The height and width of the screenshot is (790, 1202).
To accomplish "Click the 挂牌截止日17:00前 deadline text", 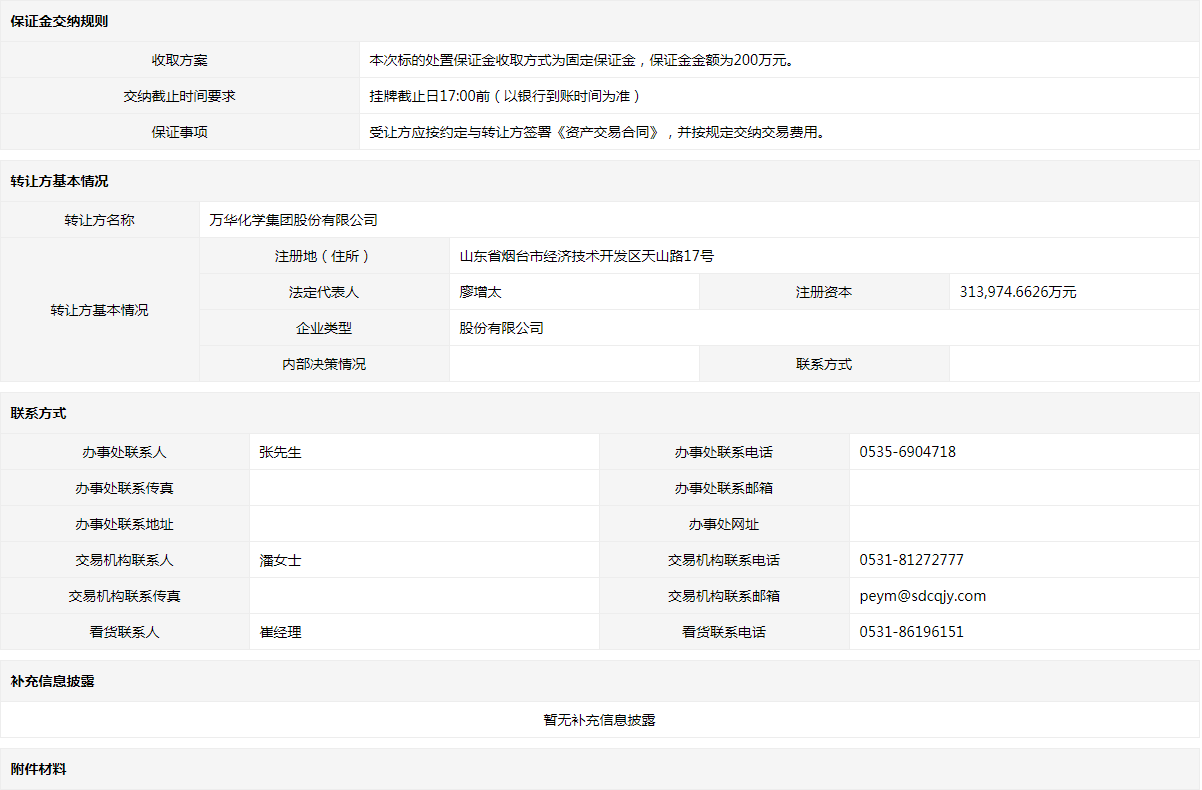I will tap(505, 96).
